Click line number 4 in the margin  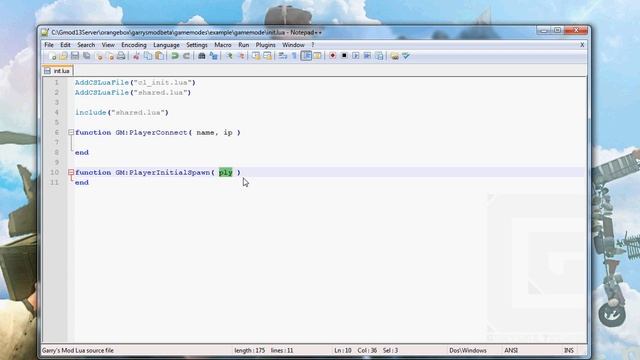click(56, 112)
